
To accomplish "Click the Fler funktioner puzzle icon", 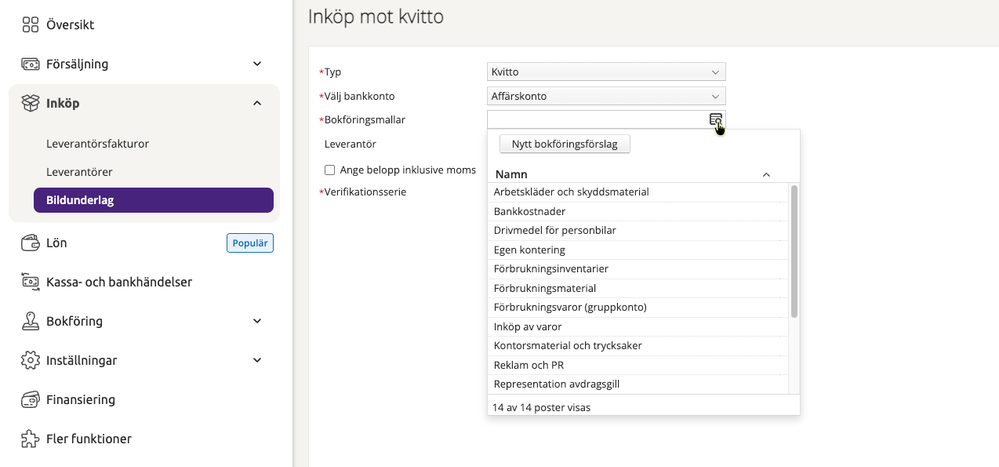I will pos(30,439).
